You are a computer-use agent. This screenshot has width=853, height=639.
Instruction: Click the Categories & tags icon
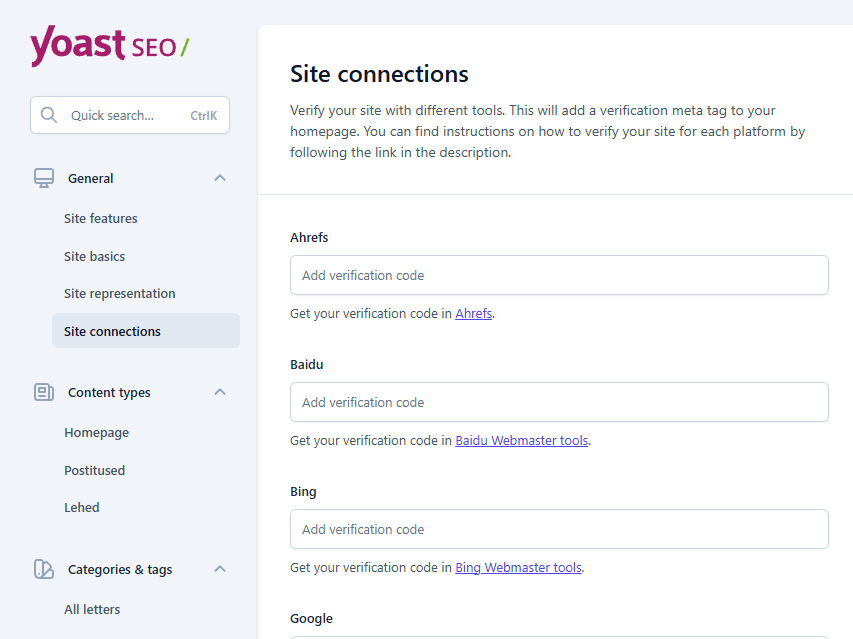43,569
